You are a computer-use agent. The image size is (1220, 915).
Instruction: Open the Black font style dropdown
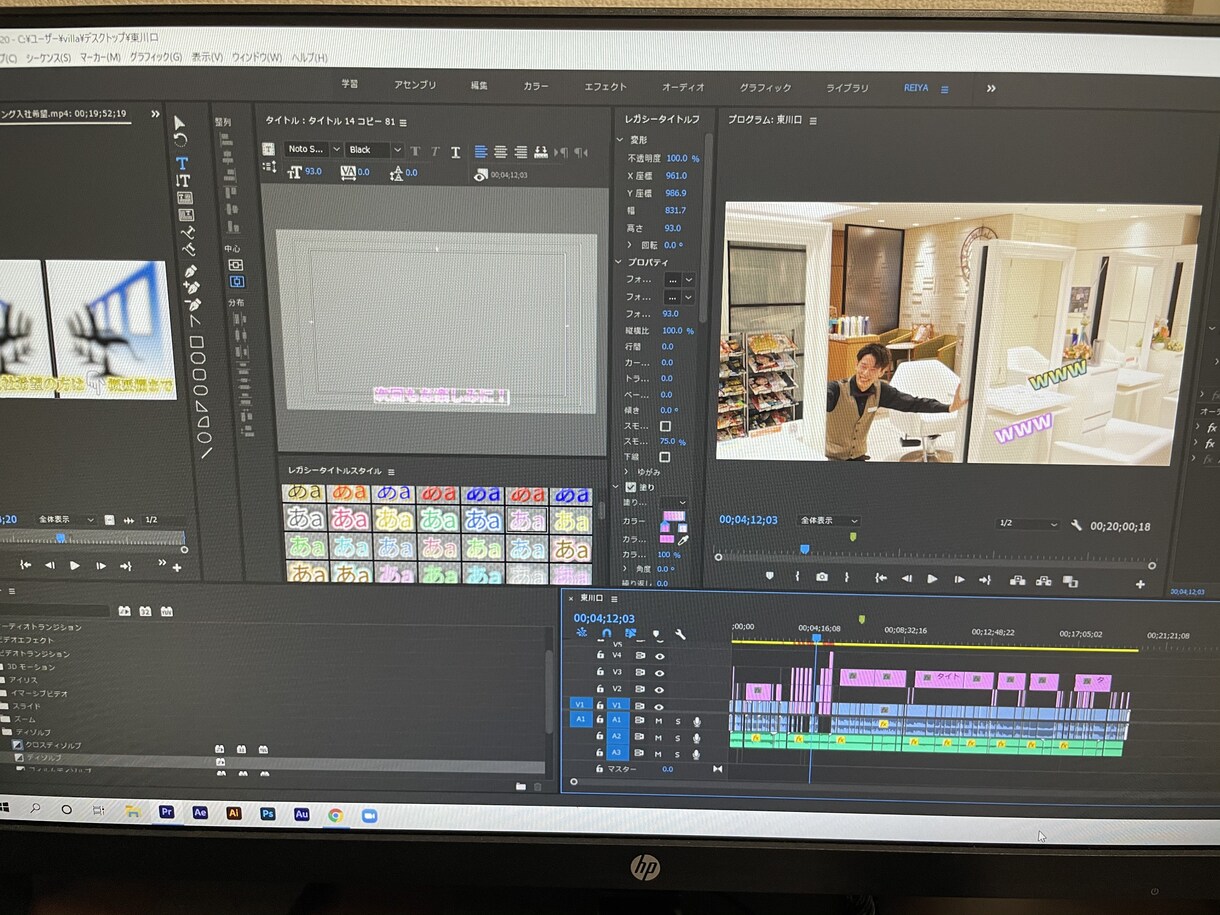tap(375, 150)
